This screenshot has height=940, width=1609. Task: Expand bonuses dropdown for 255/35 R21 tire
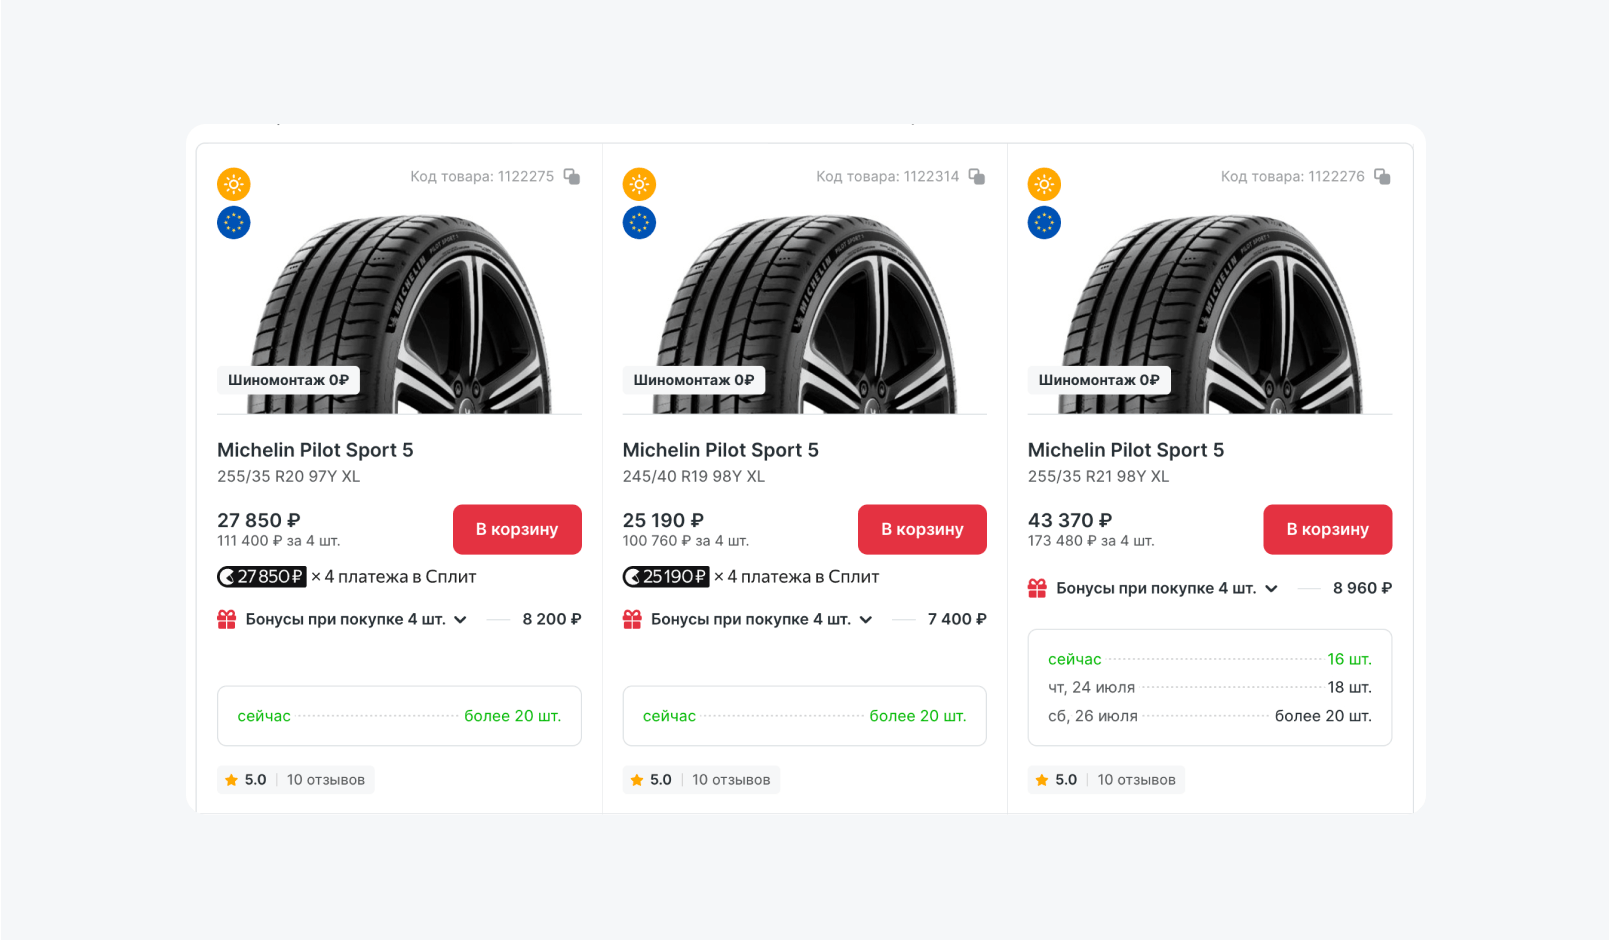click(x=1271, y=589)
